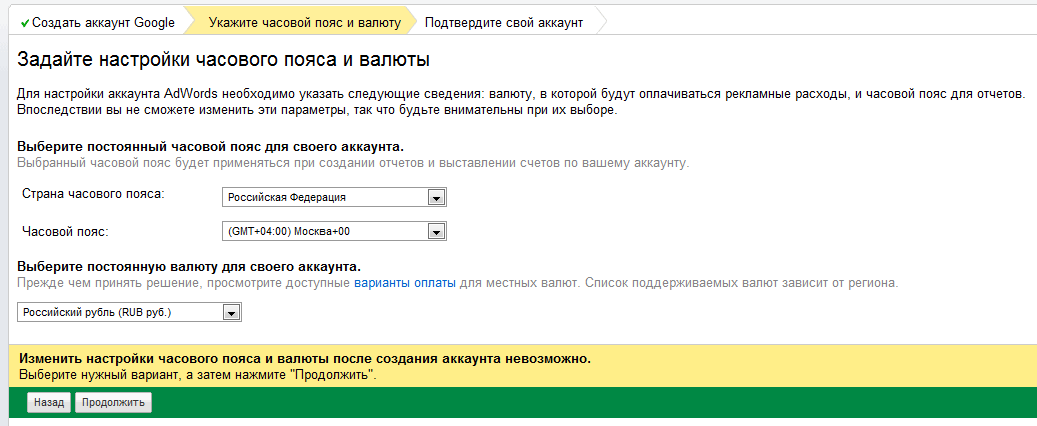Click the arrow on the currency selector
Viewport: 1037px width, 426px height.
pos(230,313)
